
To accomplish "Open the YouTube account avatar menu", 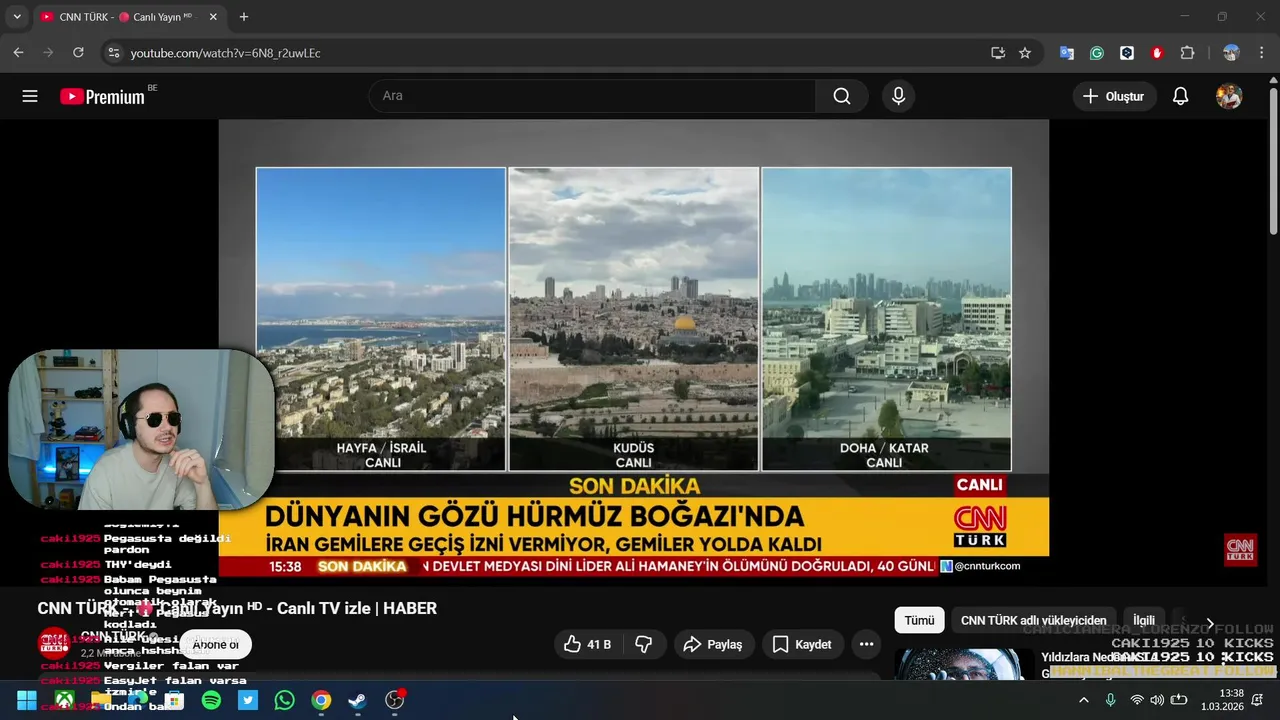I will click(1229, 96).
